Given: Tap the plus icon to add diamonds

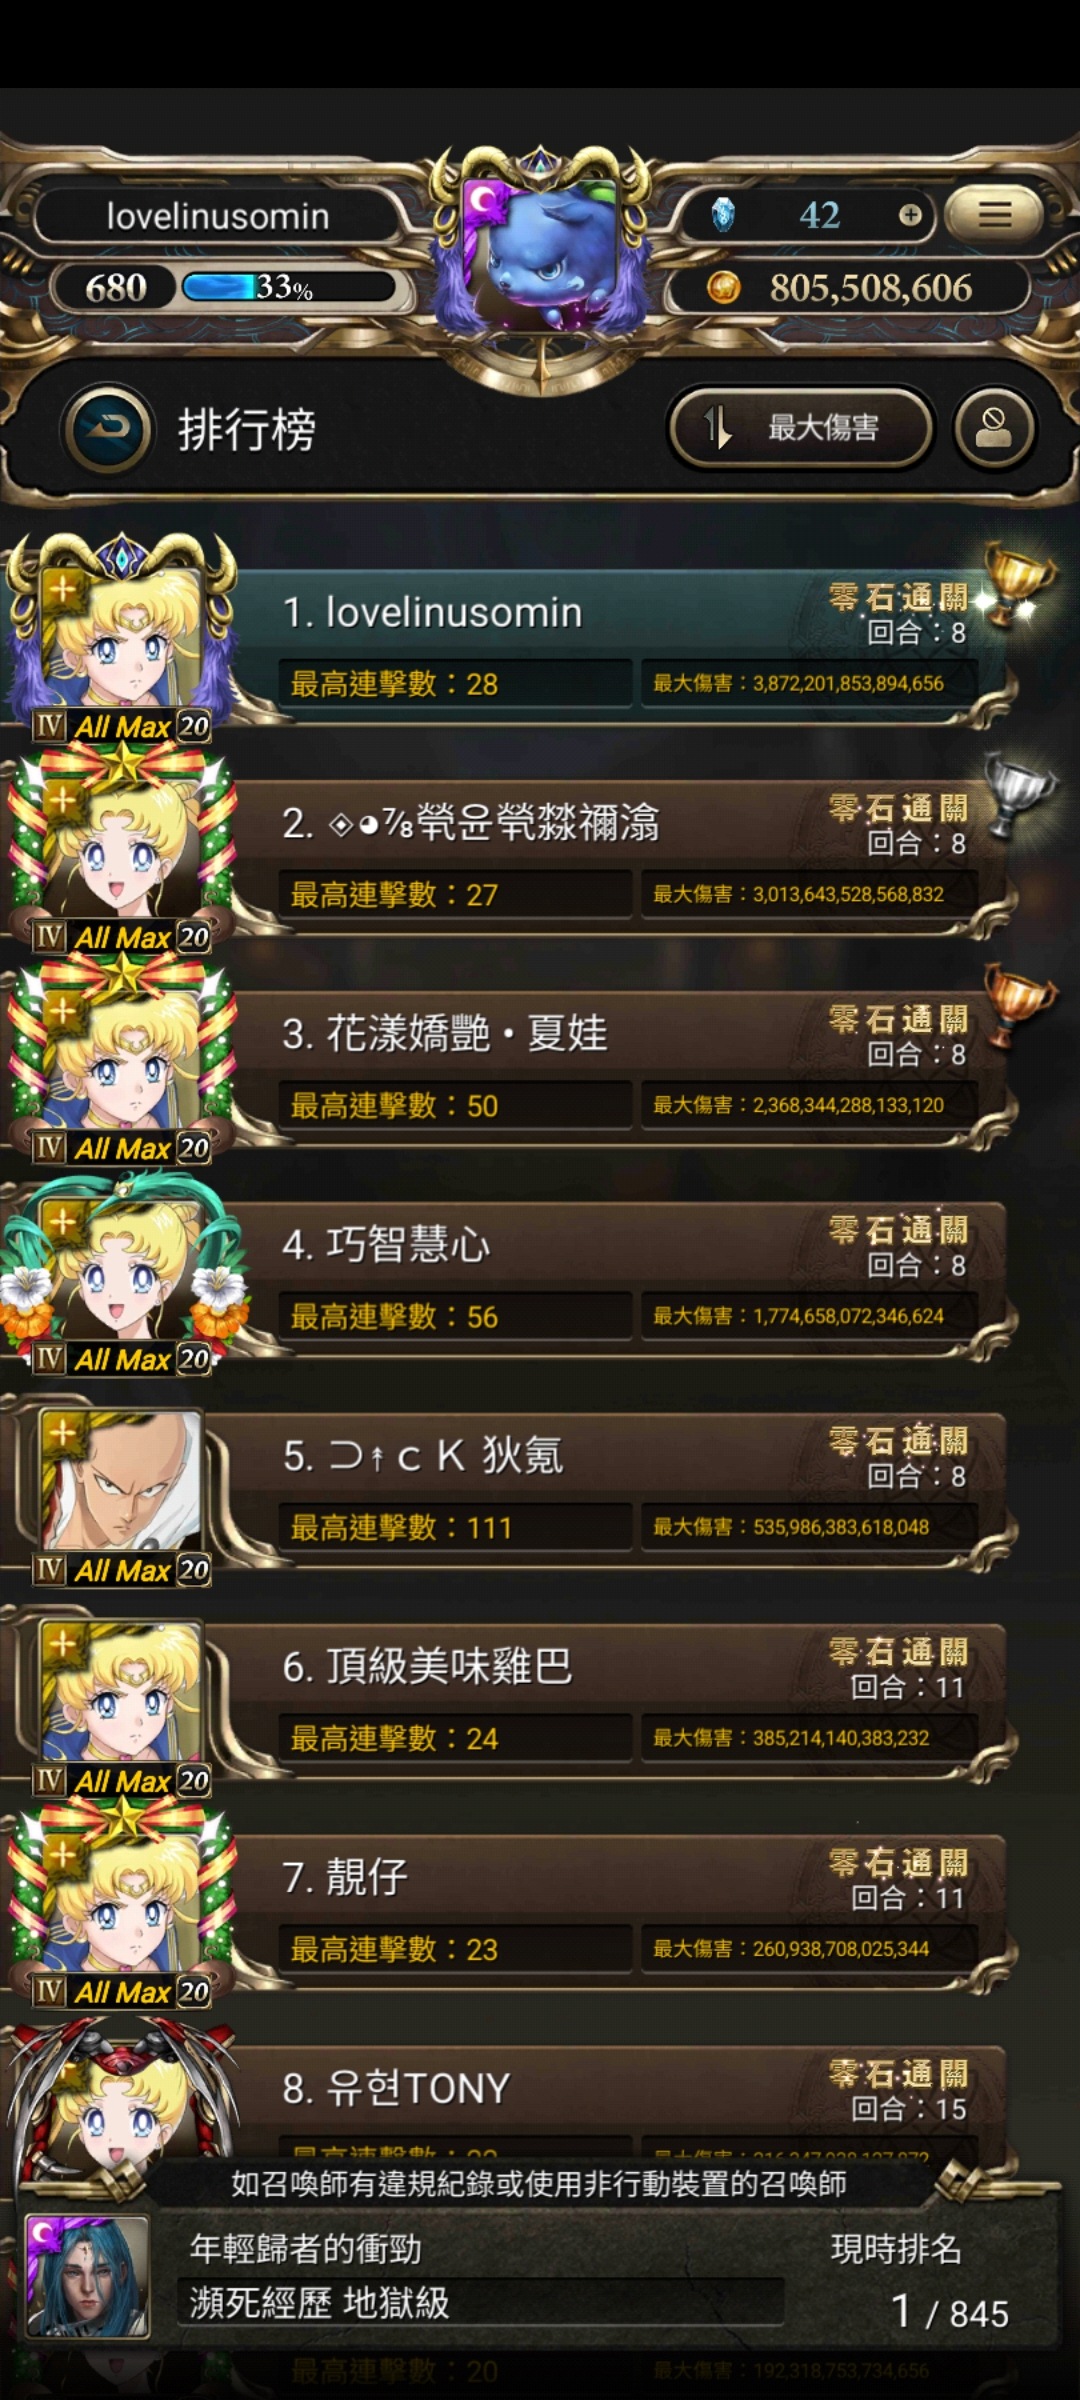Looking at the screenshot, I should [910, 215].
